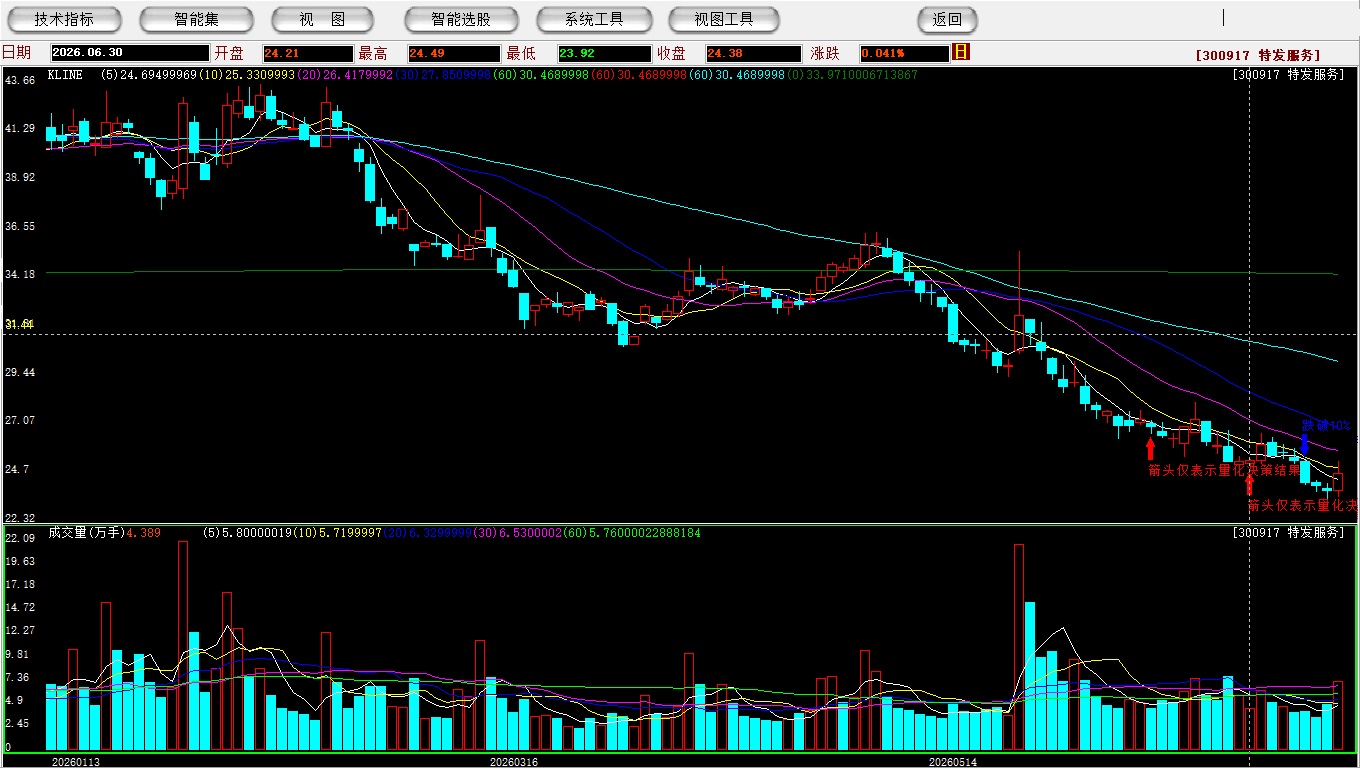
Task: Click the 涨跌 value 0.041%
Action: [903, 54]
